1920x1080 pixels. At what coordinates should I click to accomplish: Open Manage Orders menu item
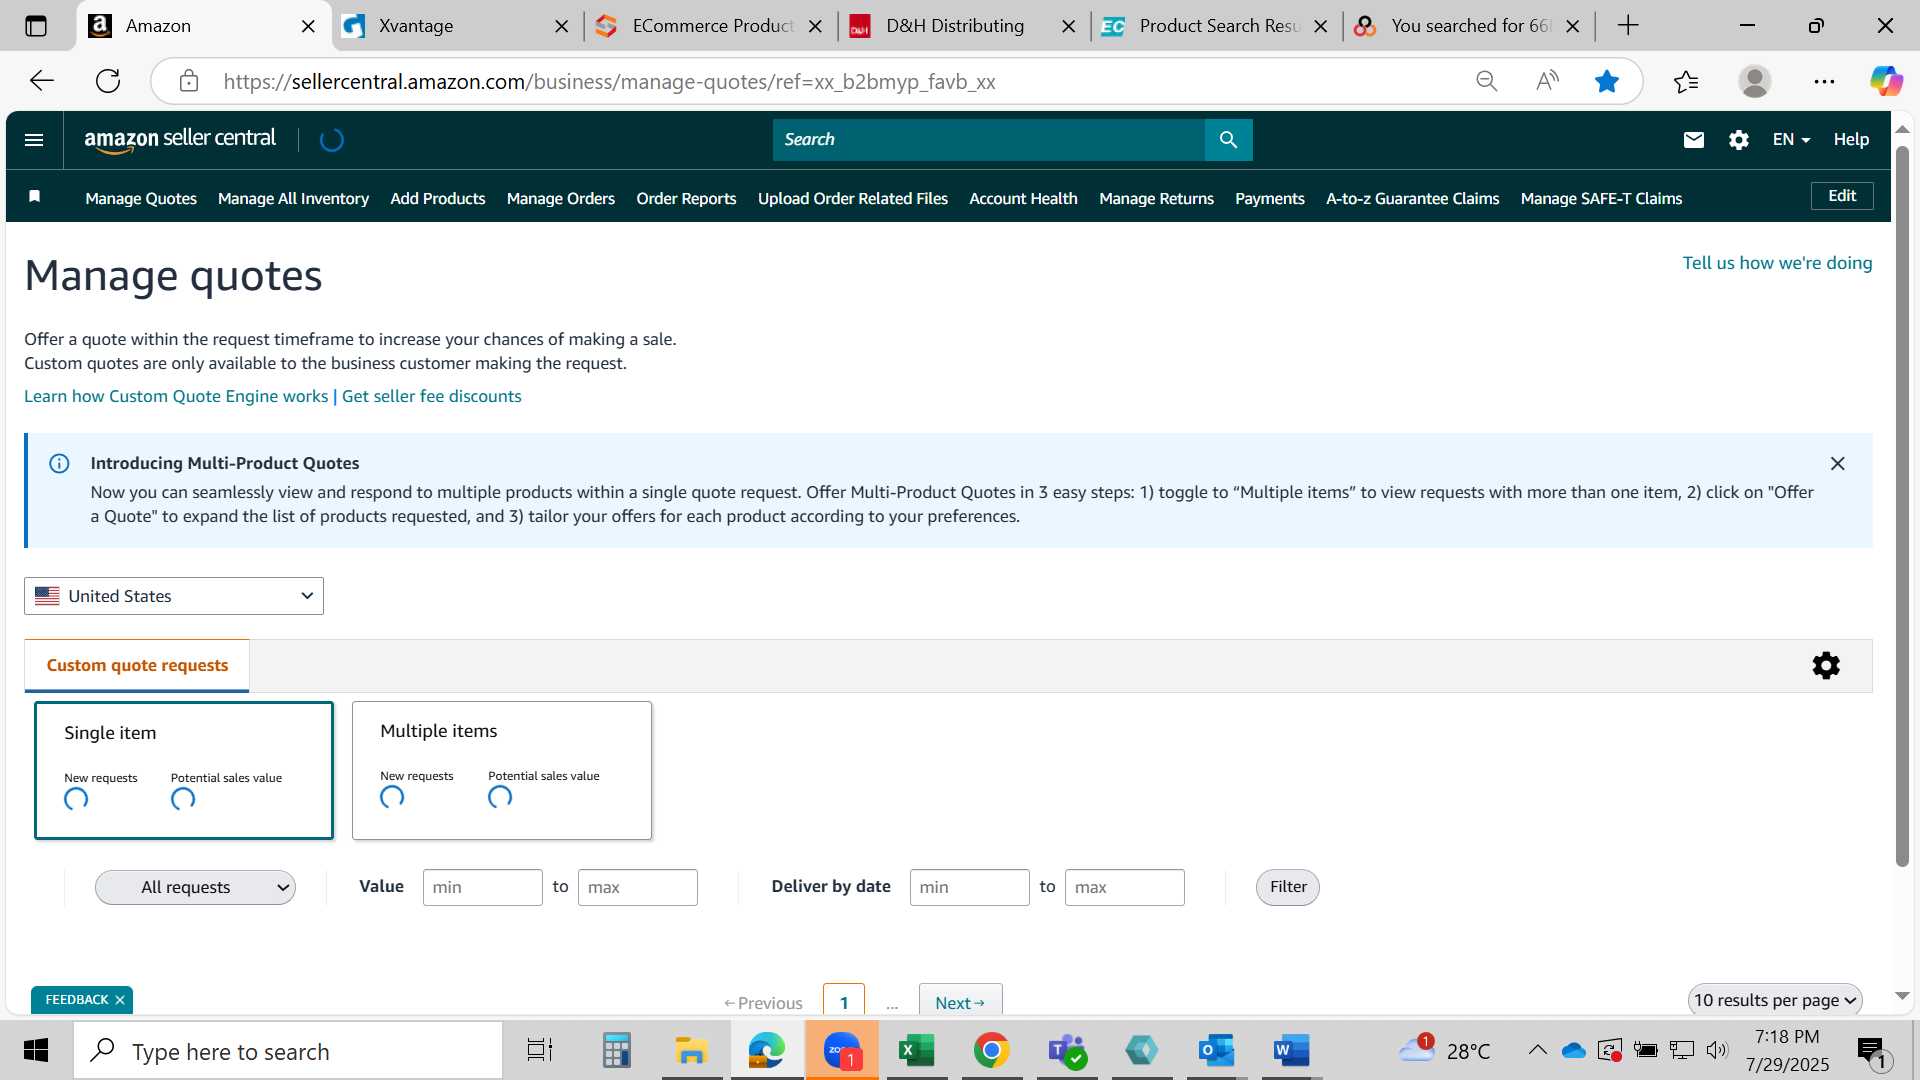coord(561,198)
